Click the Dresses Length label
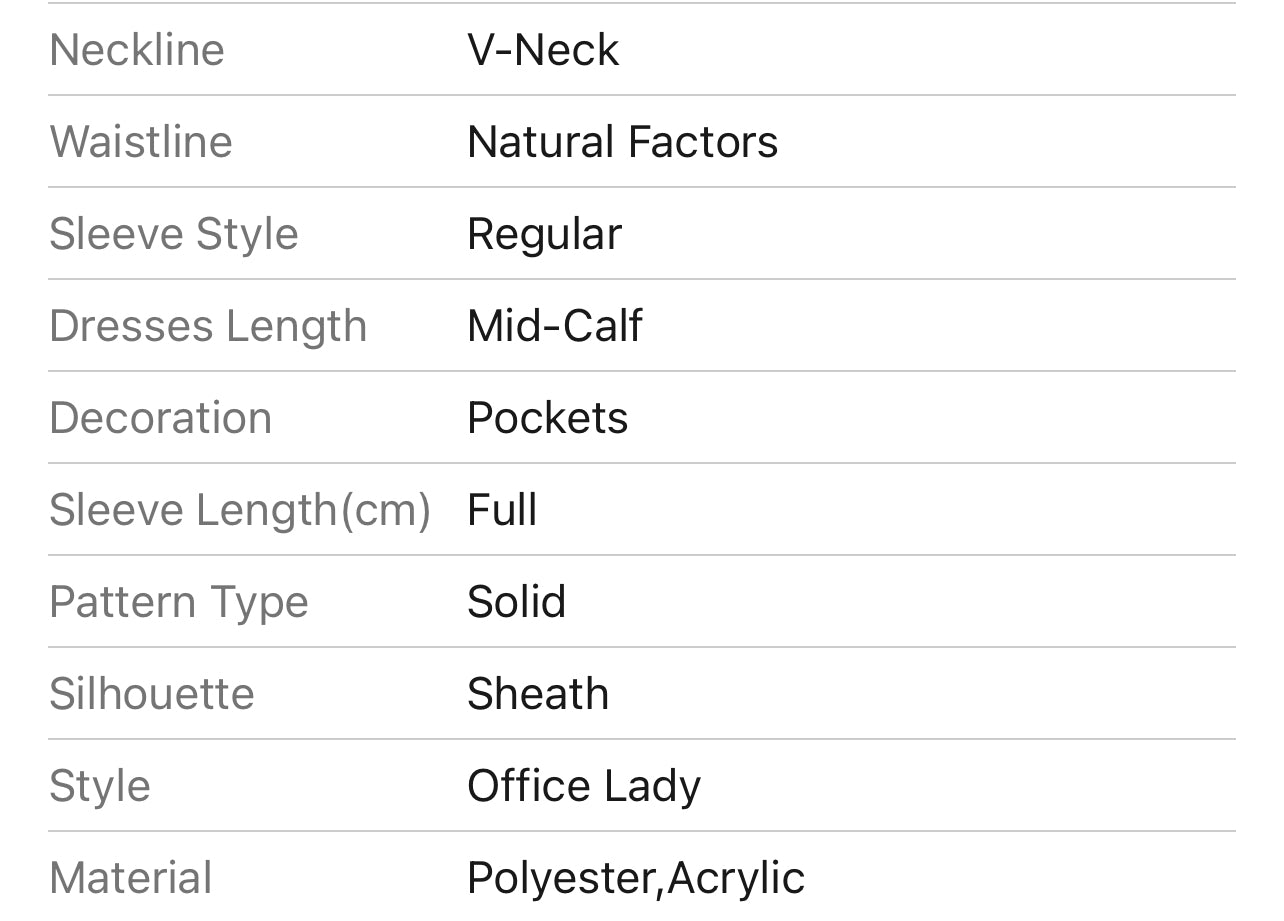Screen dimensions: 1284x921 point(208,326)
